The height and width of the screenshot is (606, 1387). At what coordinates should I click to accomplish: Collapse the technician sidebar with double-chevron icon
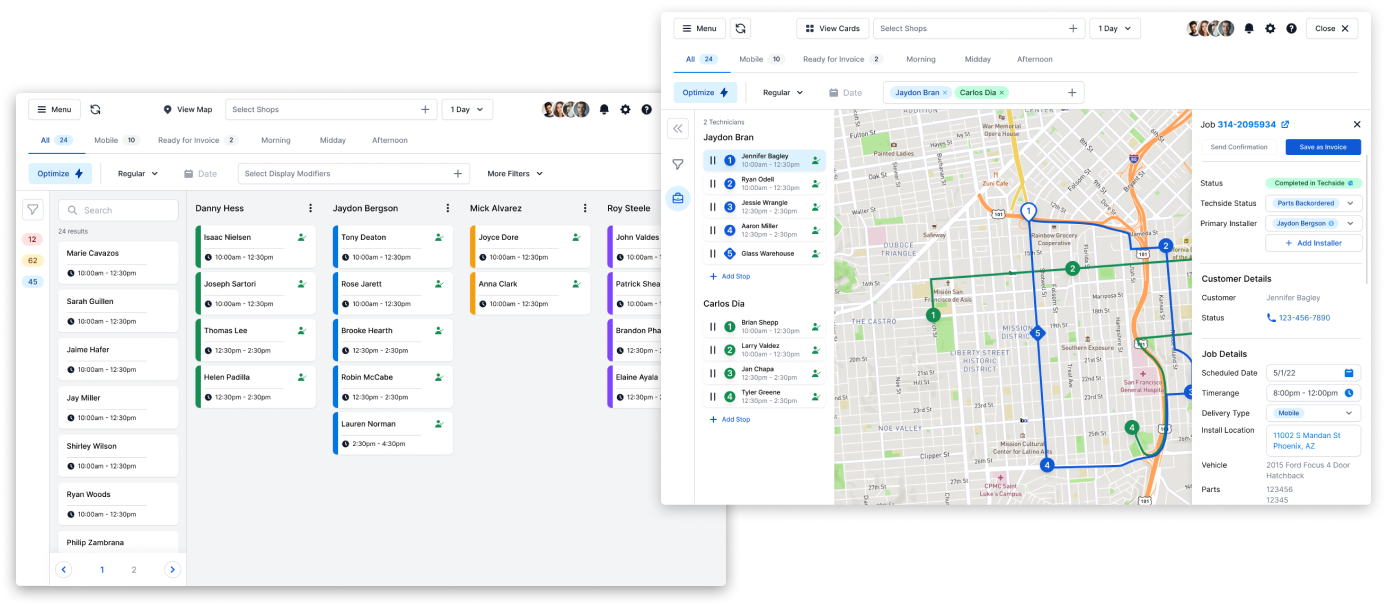678,128
